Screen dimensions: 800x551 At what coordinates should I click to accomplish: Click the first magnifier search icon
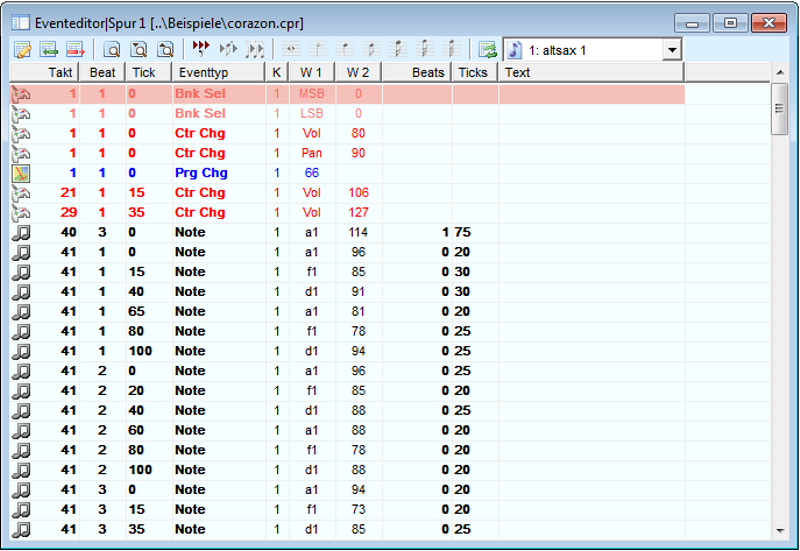pyautogui.click(x=112, y=49)
